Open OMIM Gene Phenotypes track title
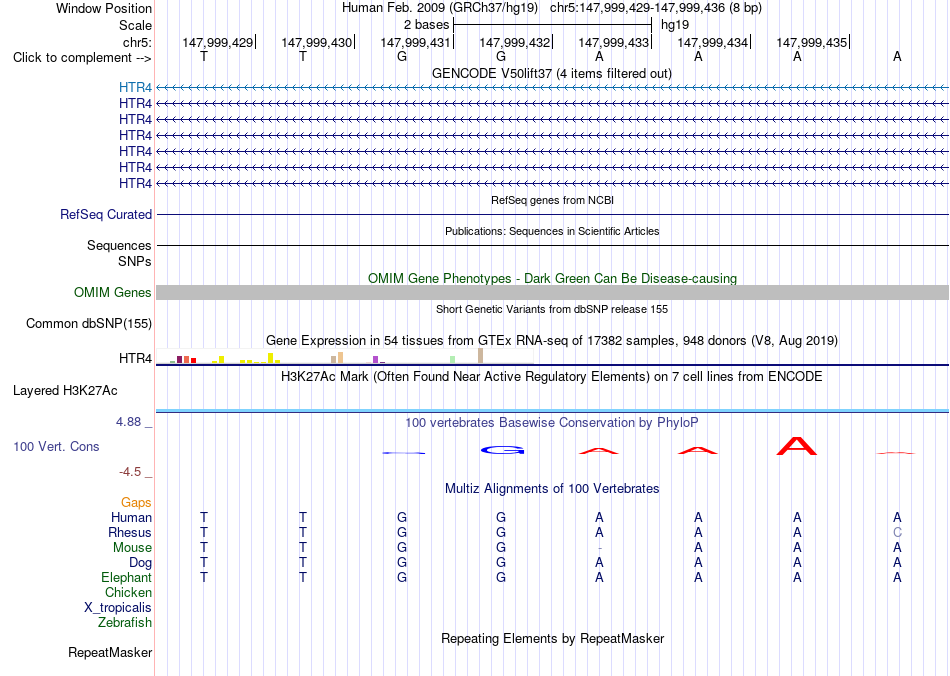The image size is (950, 676). coord(552,278)
